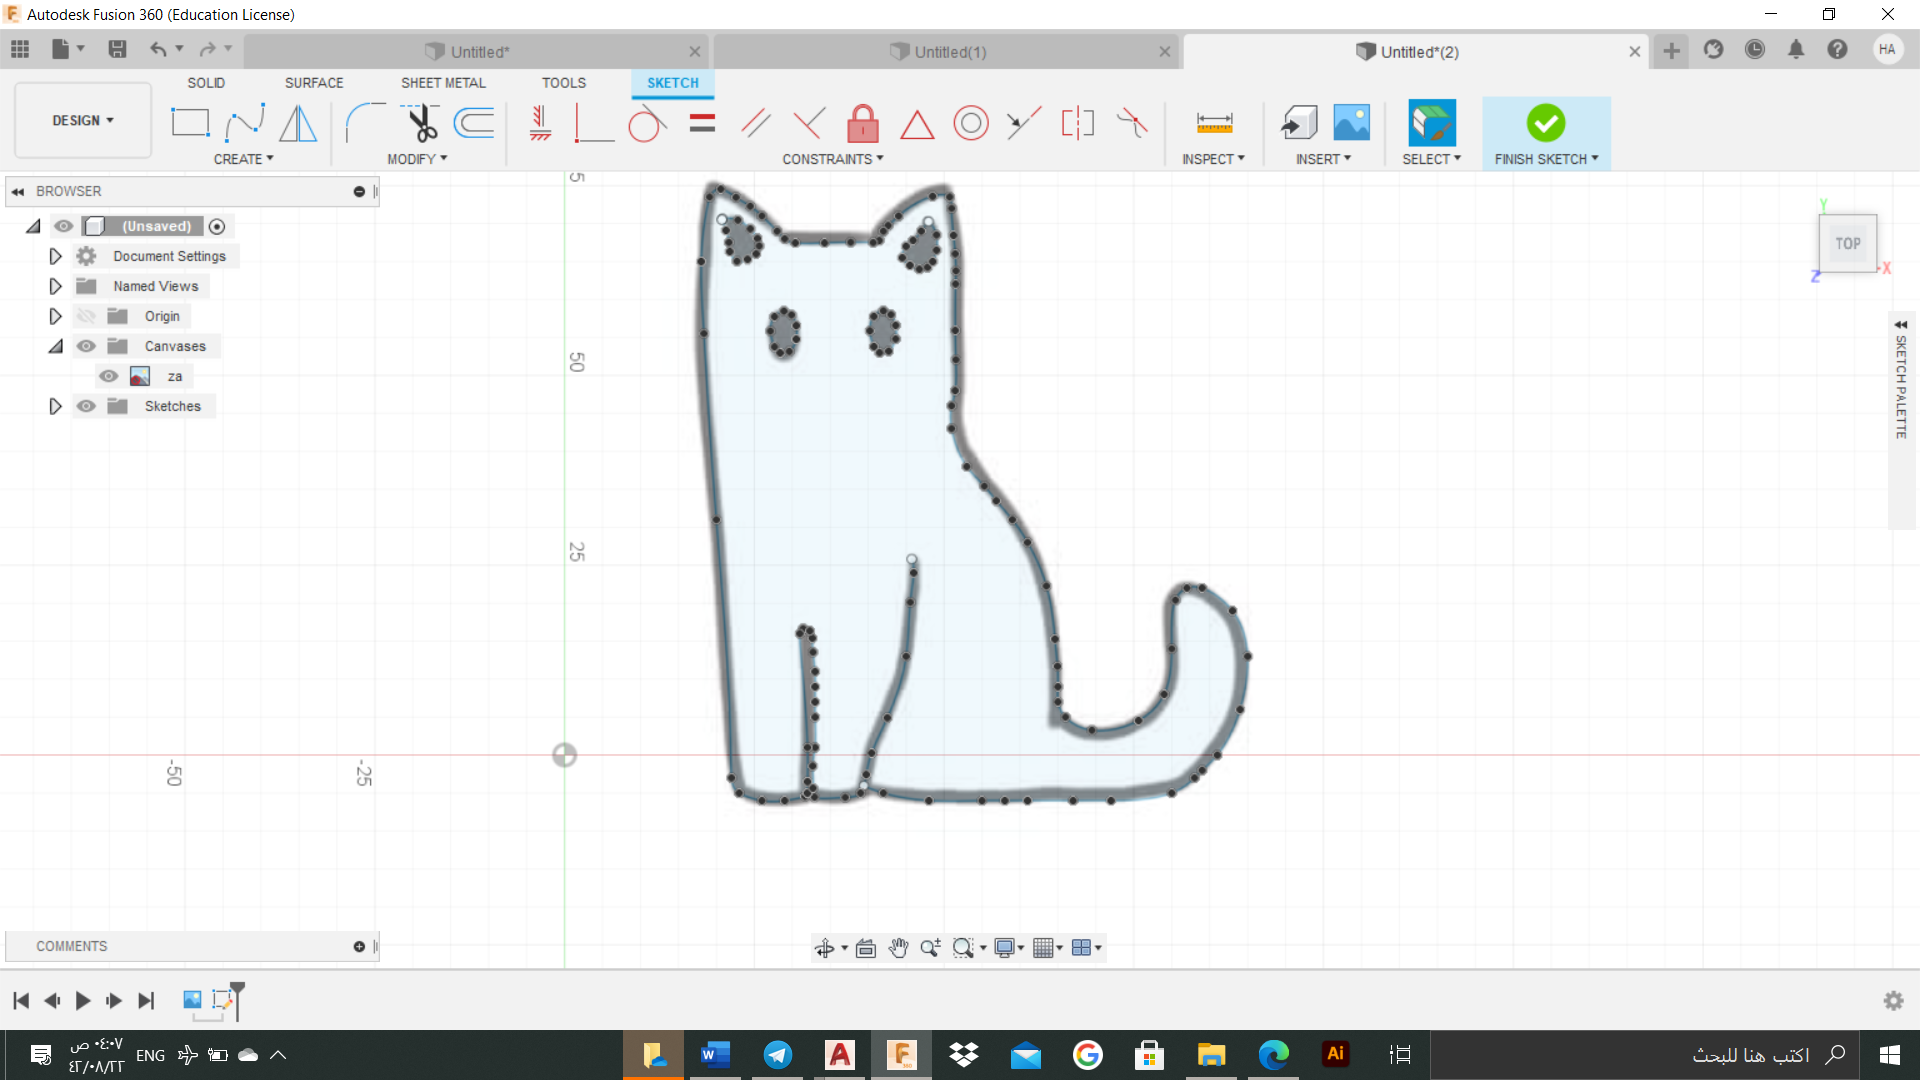Viewport: 1920px width, 1080px height.
Task: Open Microsoft Word from taskbar
Action: pos(715,1055)
